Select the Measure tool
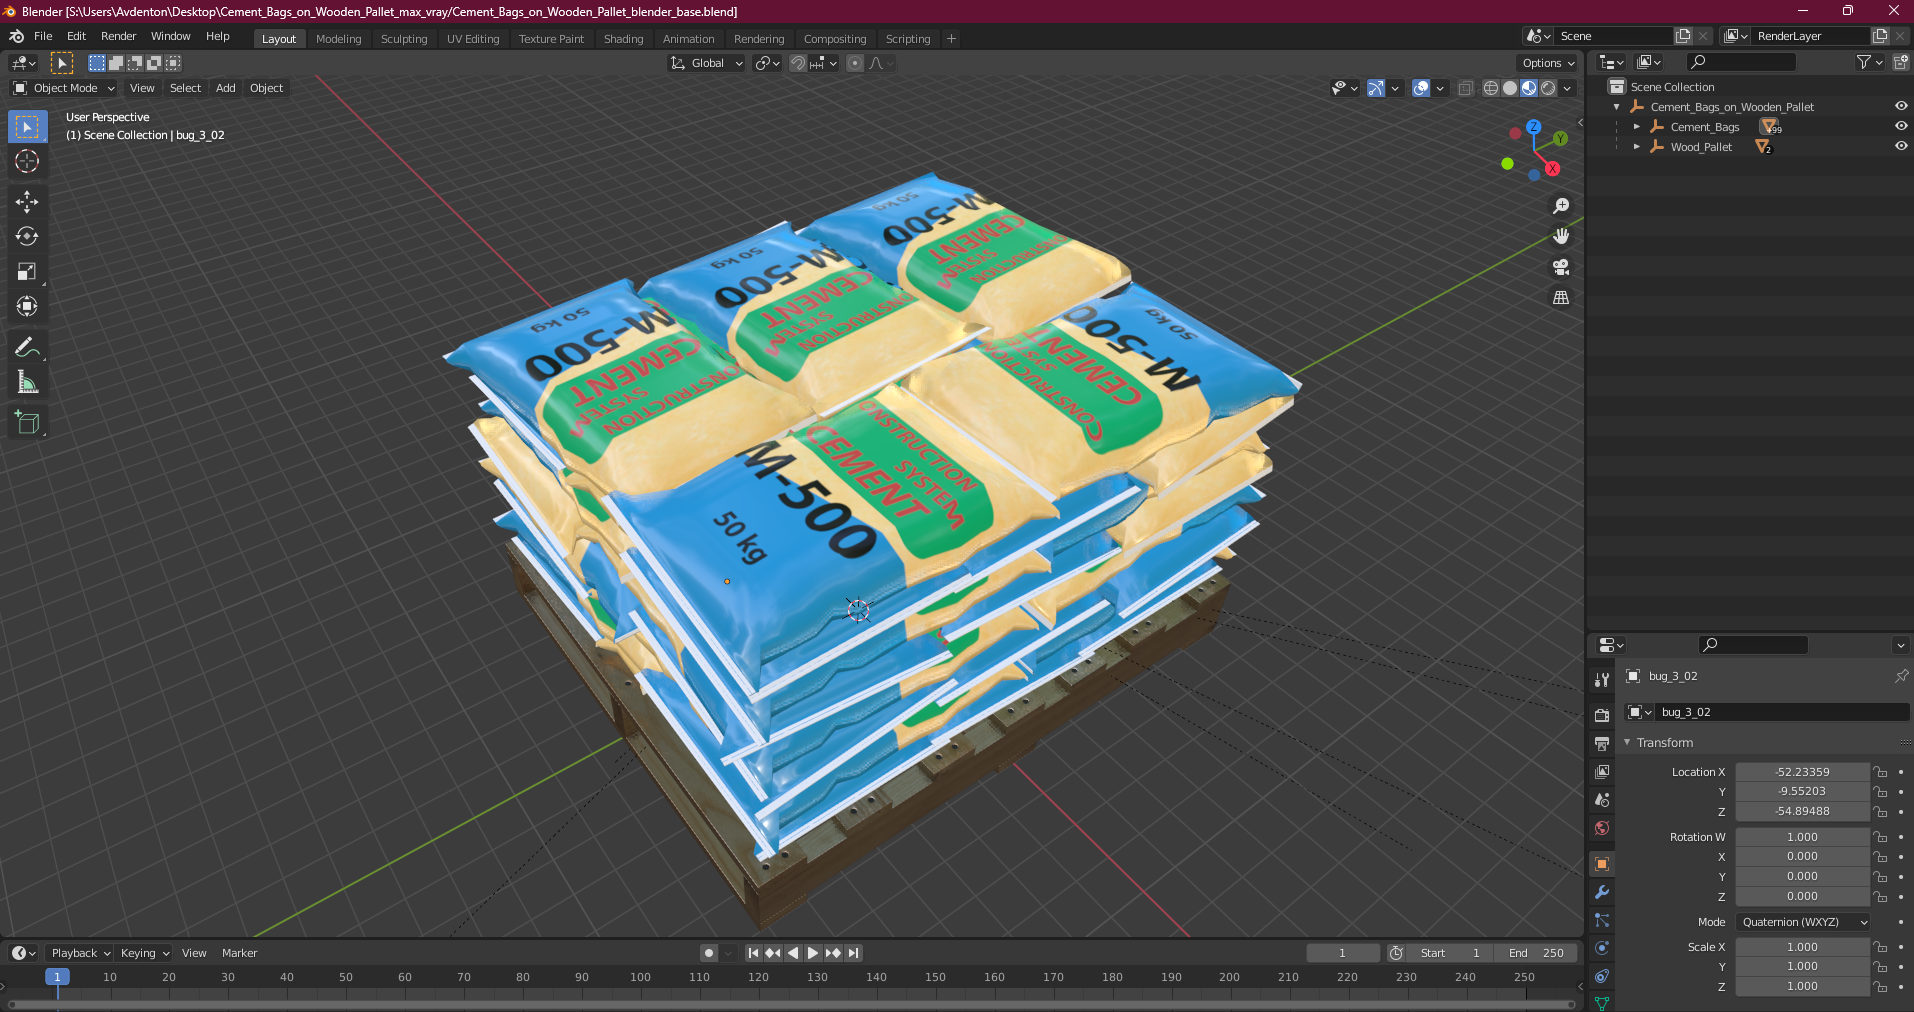 pos(27,382)
